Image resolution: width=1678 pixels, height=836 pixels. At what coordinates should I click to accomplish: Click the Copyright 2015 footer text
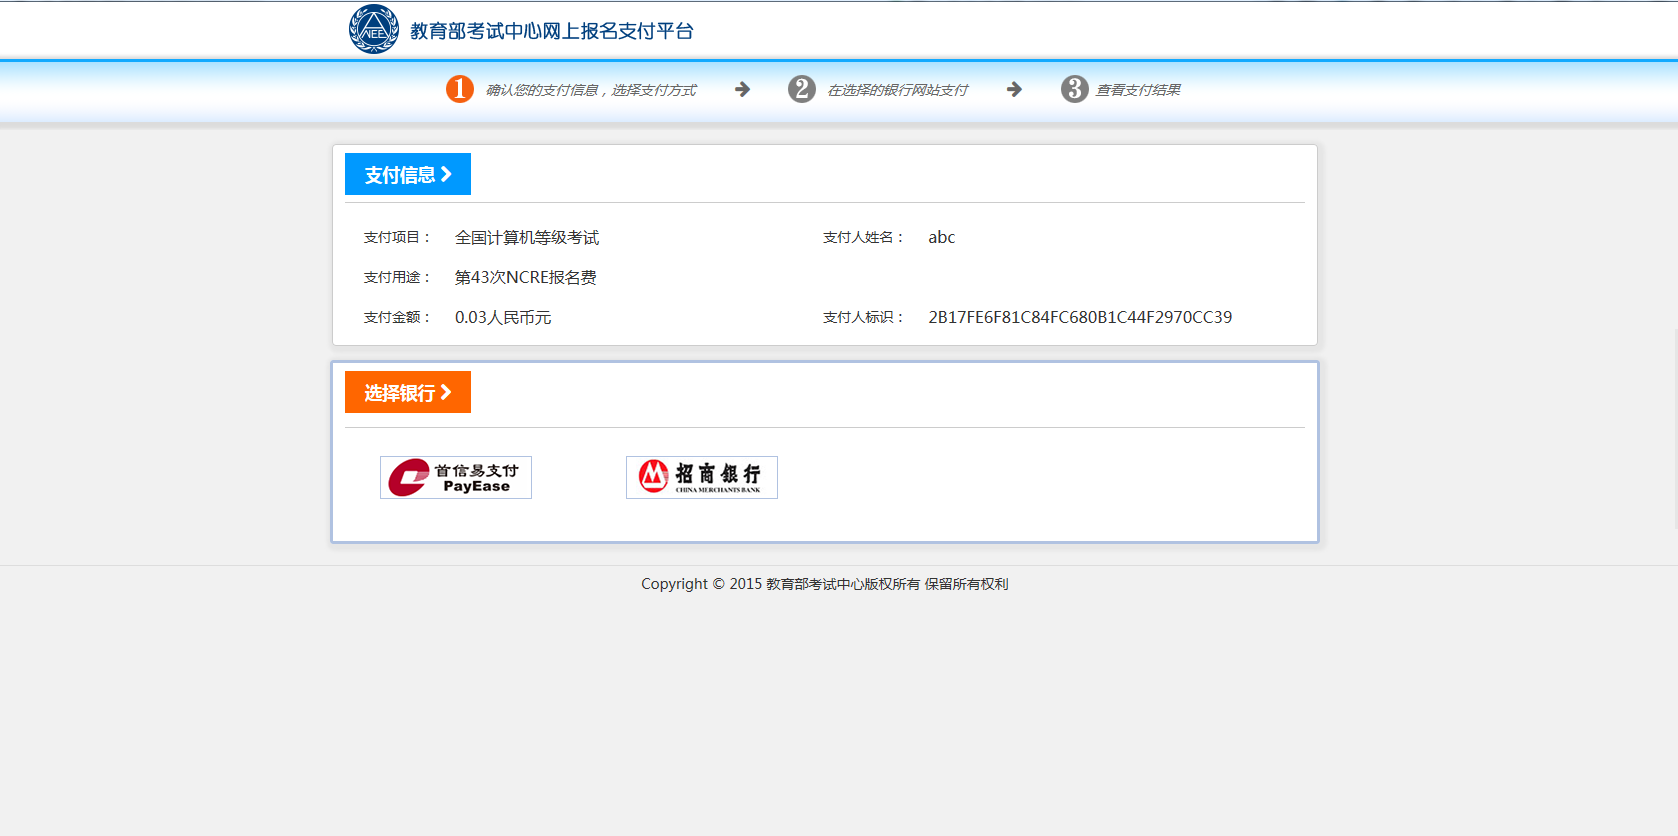[x=824, y=584]
